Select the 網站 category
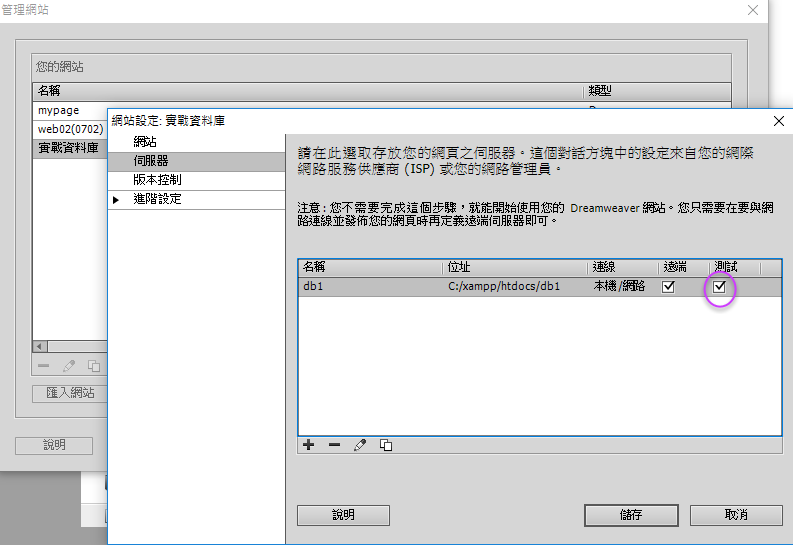Screen dimensions: 793x545 pos(145,142)
